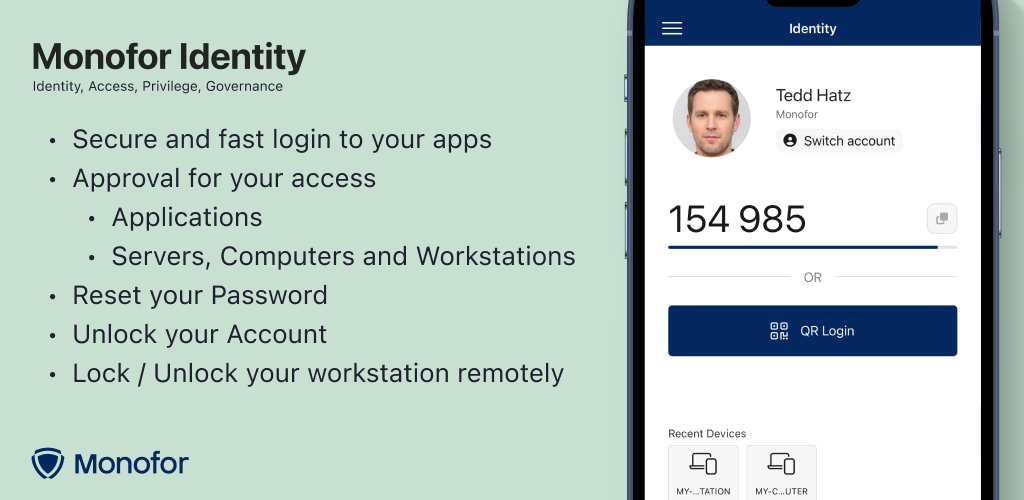Image resolution: width=1024 pixels, height=500 pixels.
Task: Open the MY-C...UTER recent device
Action: pyautogui.click(x=782, y=472)
